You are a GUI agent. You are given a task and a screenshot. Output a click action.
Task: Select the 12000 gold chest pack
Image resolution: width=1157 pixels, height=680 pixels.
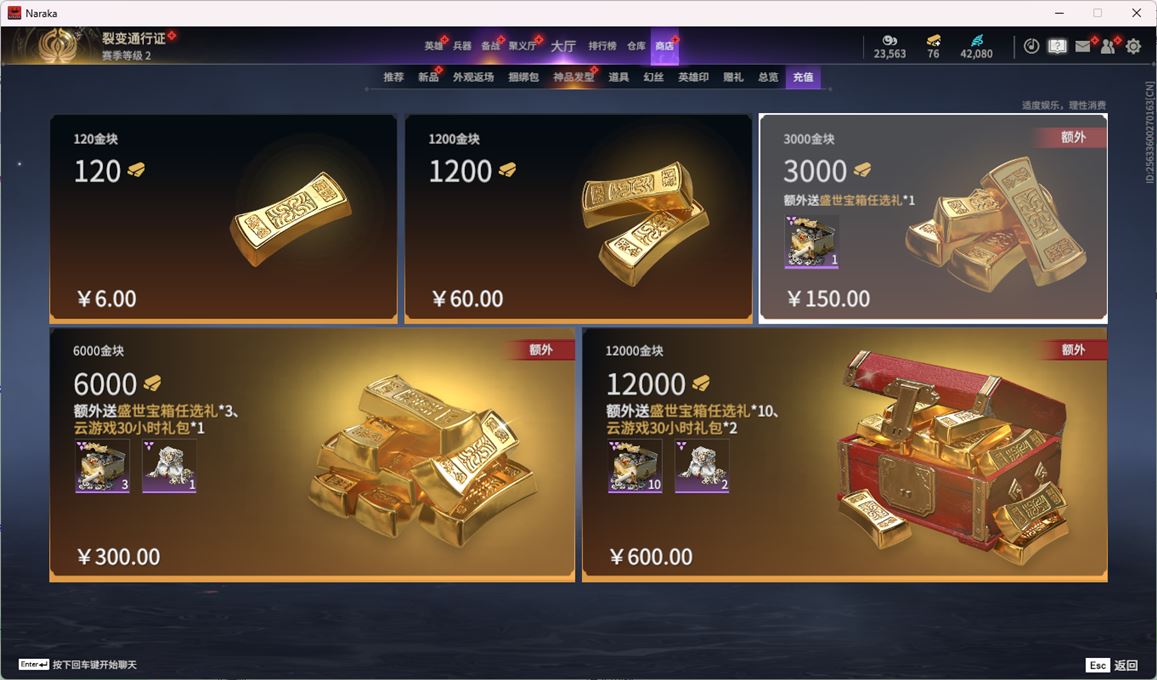(845, 455)
